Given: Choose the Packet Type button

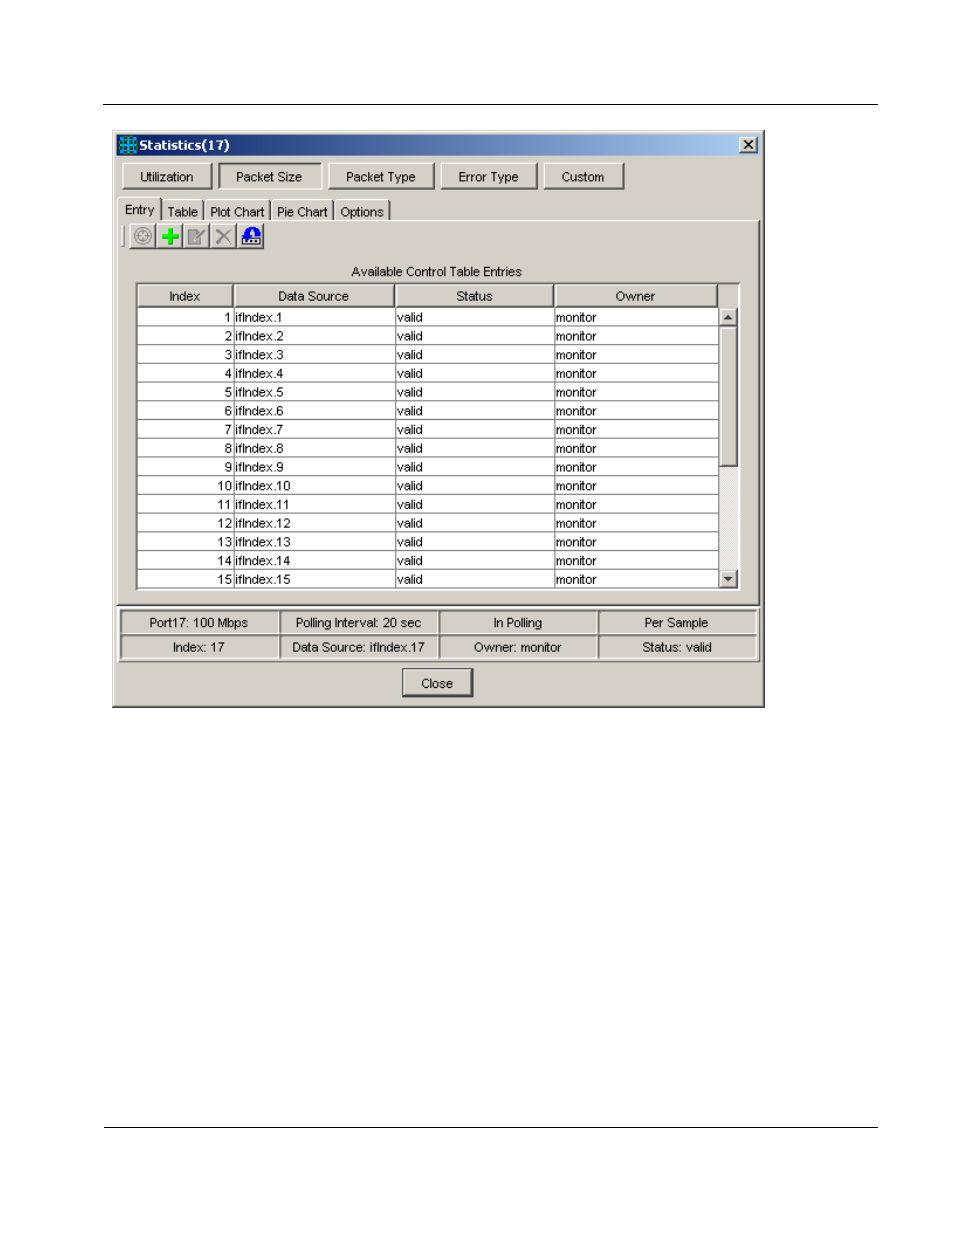Looking at the screenshot, I should click(381, 177).
